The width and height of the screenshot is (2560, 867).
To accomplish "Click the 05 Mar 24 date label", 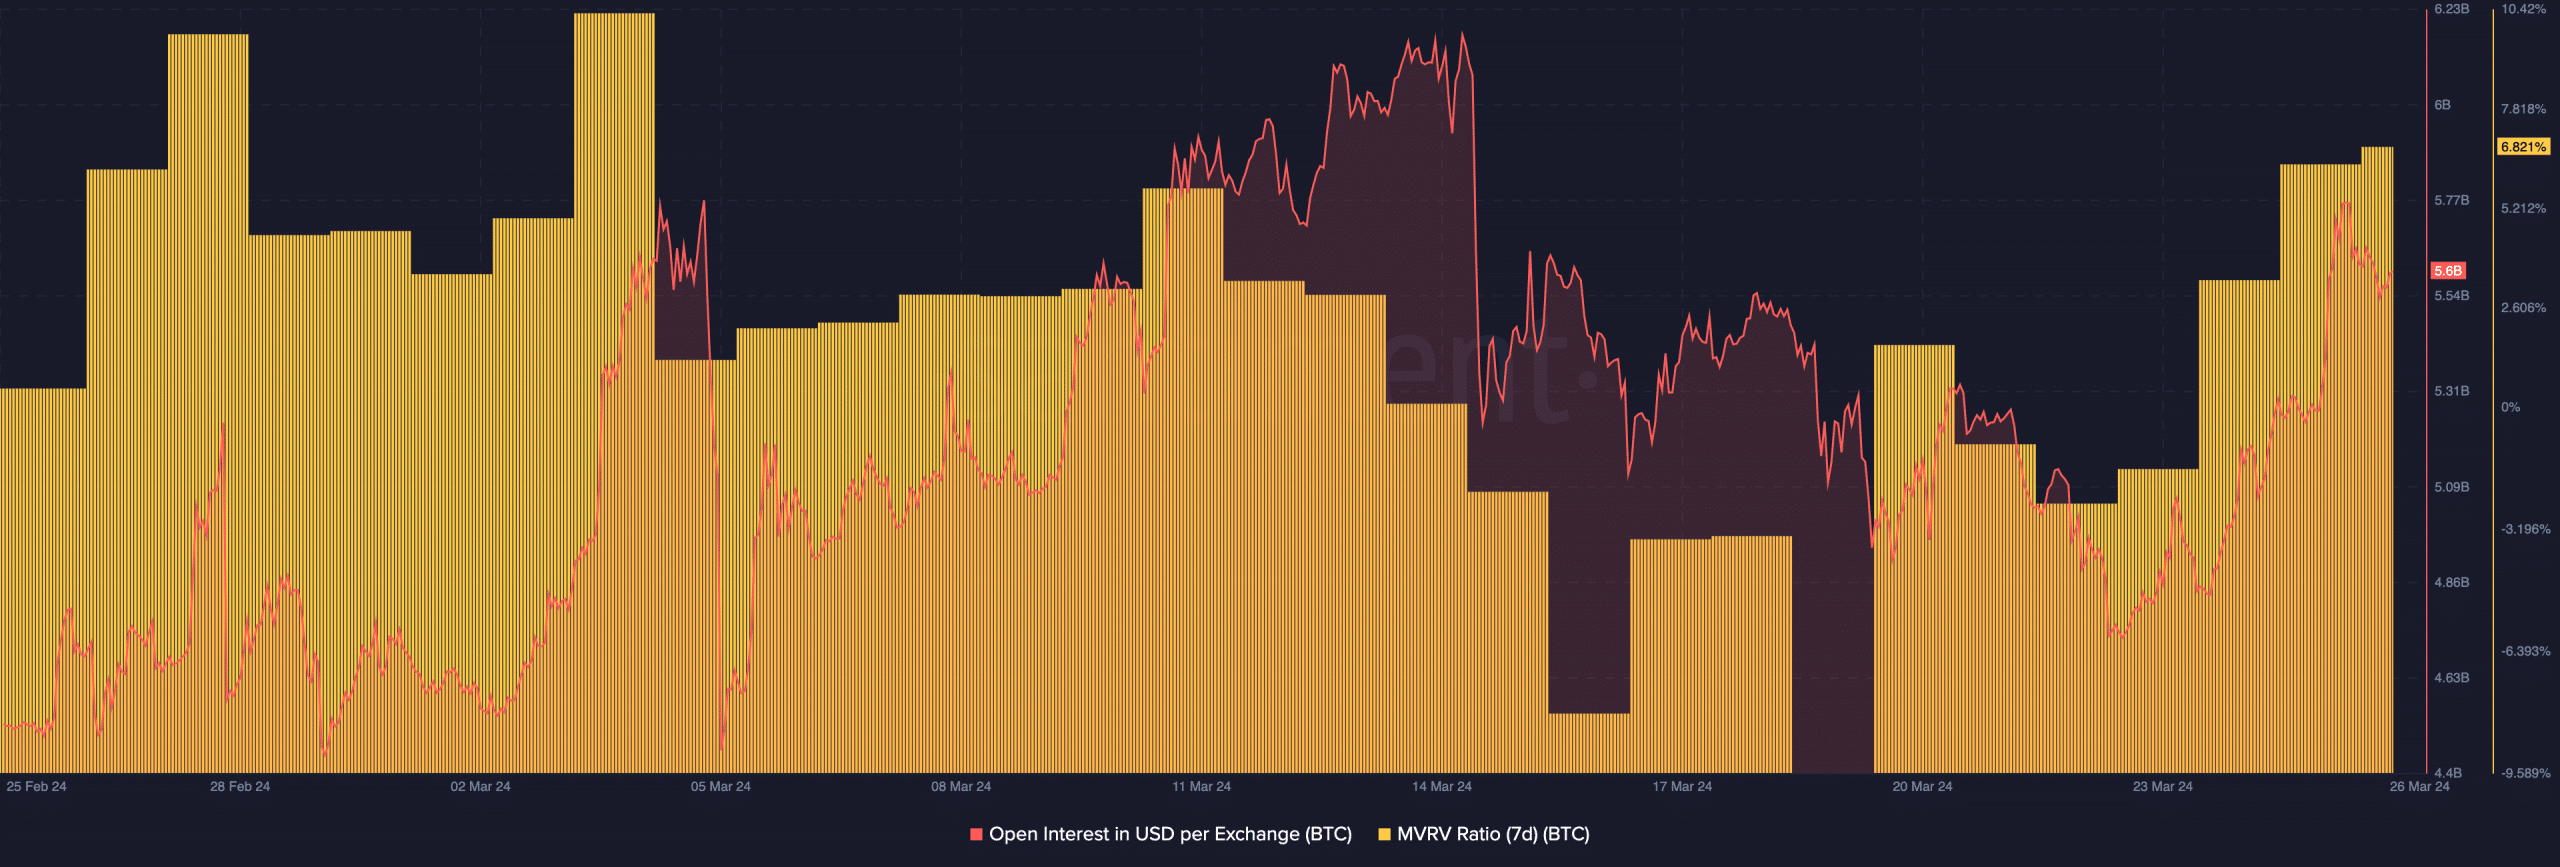I will [x=720, y=787].
